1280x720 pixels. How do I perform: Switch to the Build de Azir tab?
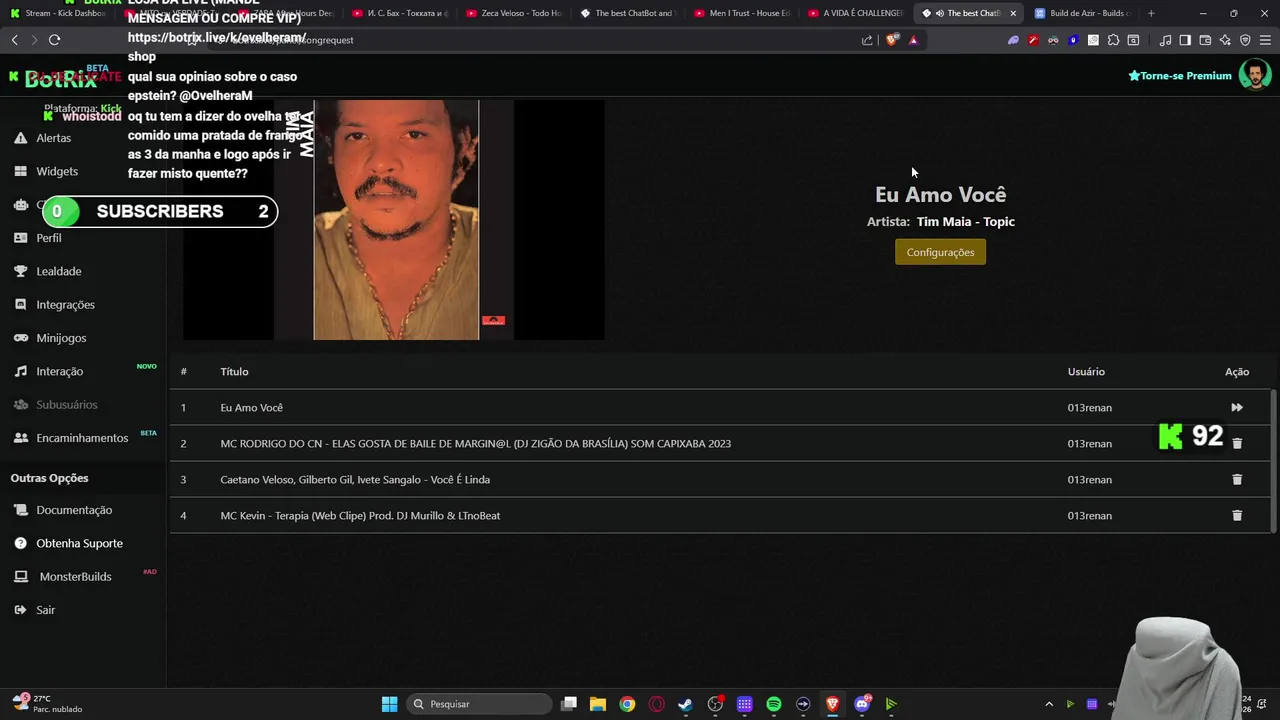click(1085, 13)
